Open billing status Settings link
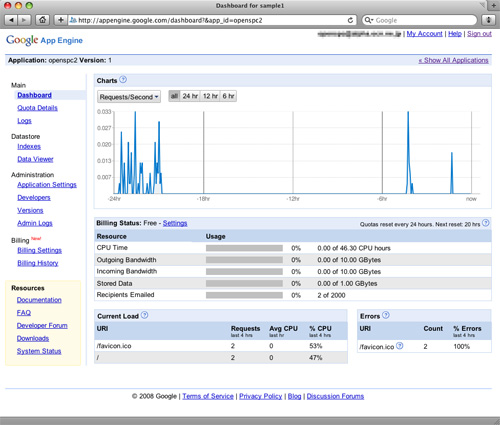 pyautogui.click(x=175, y=223)
